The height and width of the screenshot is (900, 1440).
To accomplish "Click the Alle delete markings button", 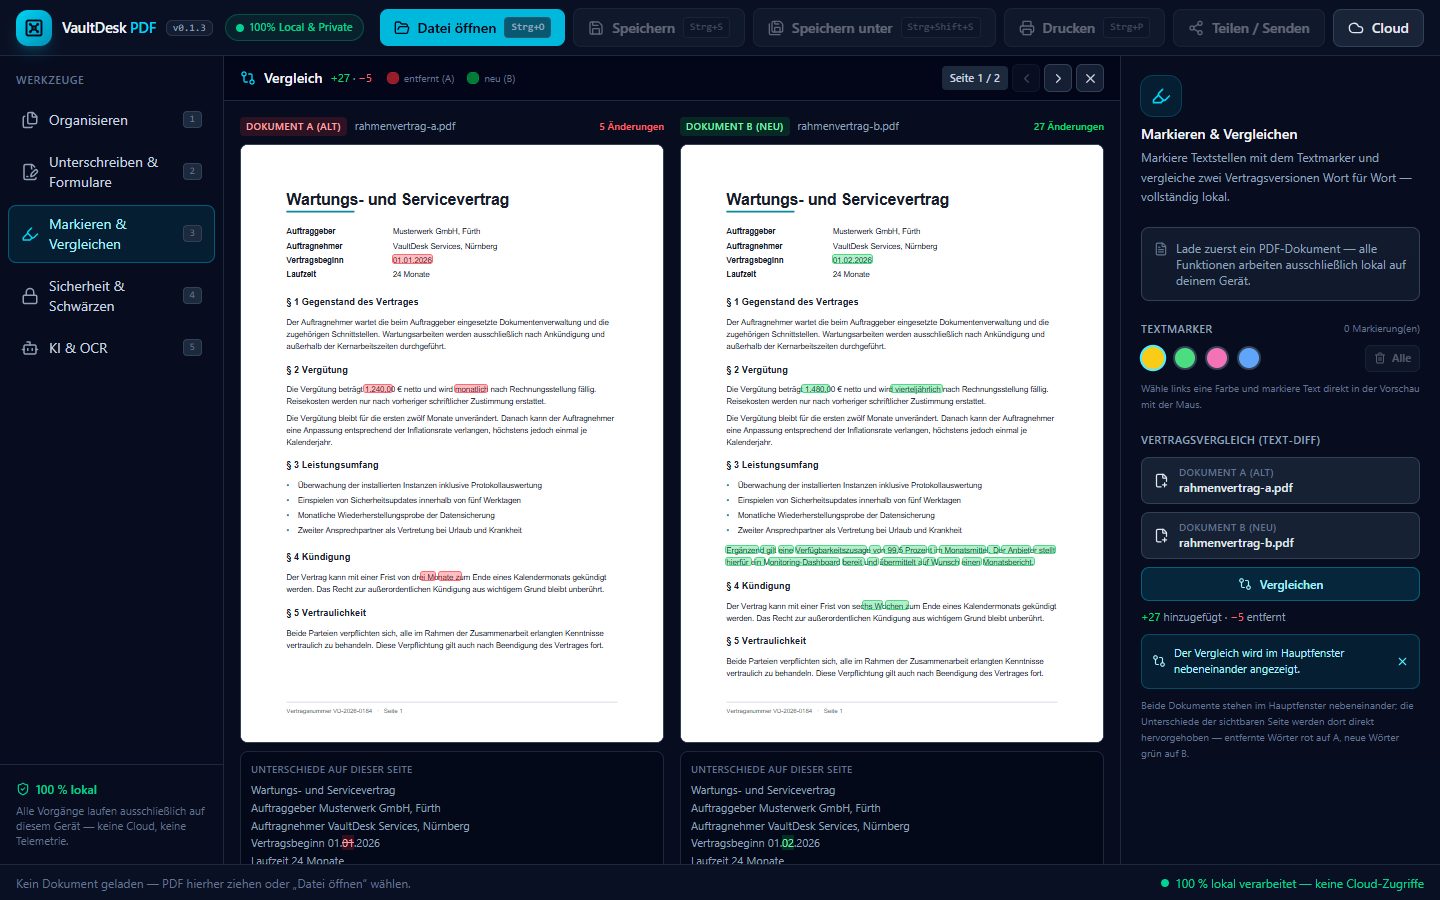I will [1392, 358].
